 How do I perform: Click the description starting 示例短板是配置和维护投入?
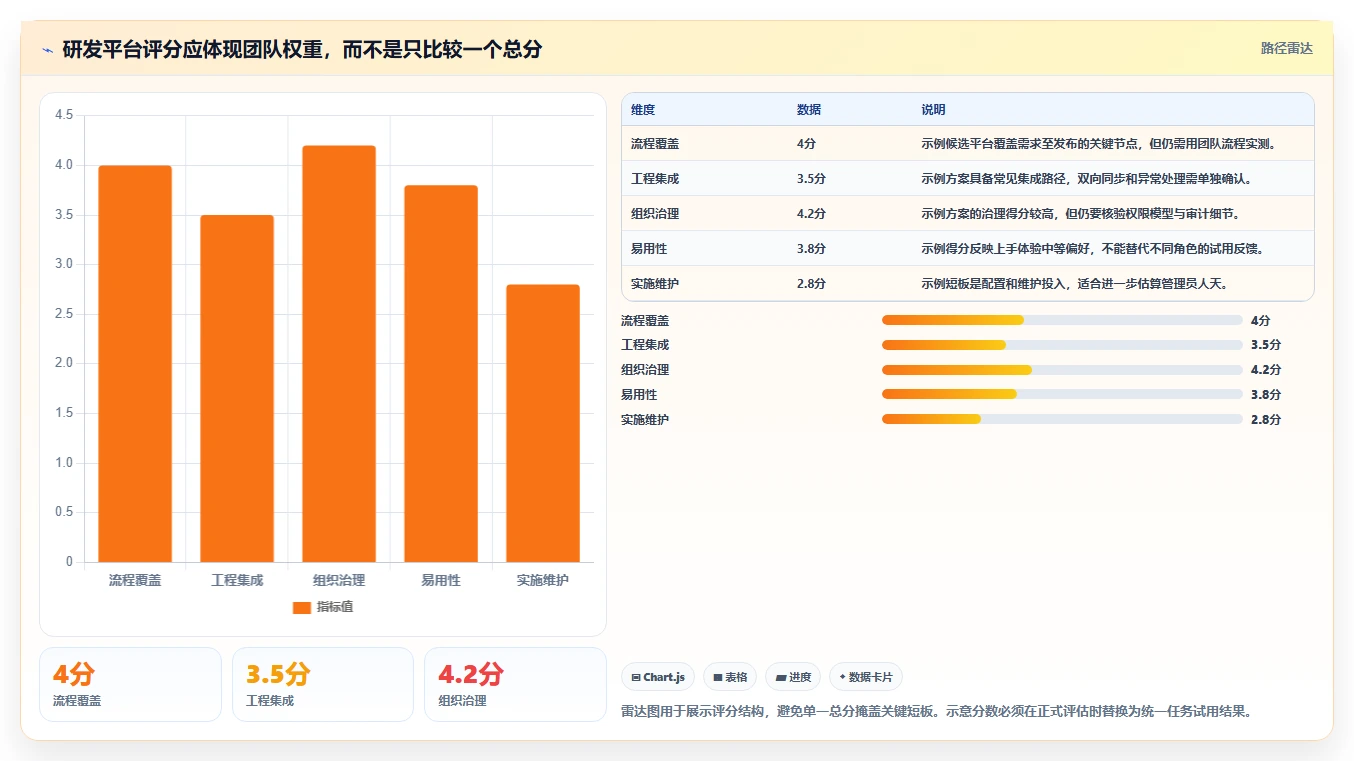pyautogui.click(x=1074, y=284)
